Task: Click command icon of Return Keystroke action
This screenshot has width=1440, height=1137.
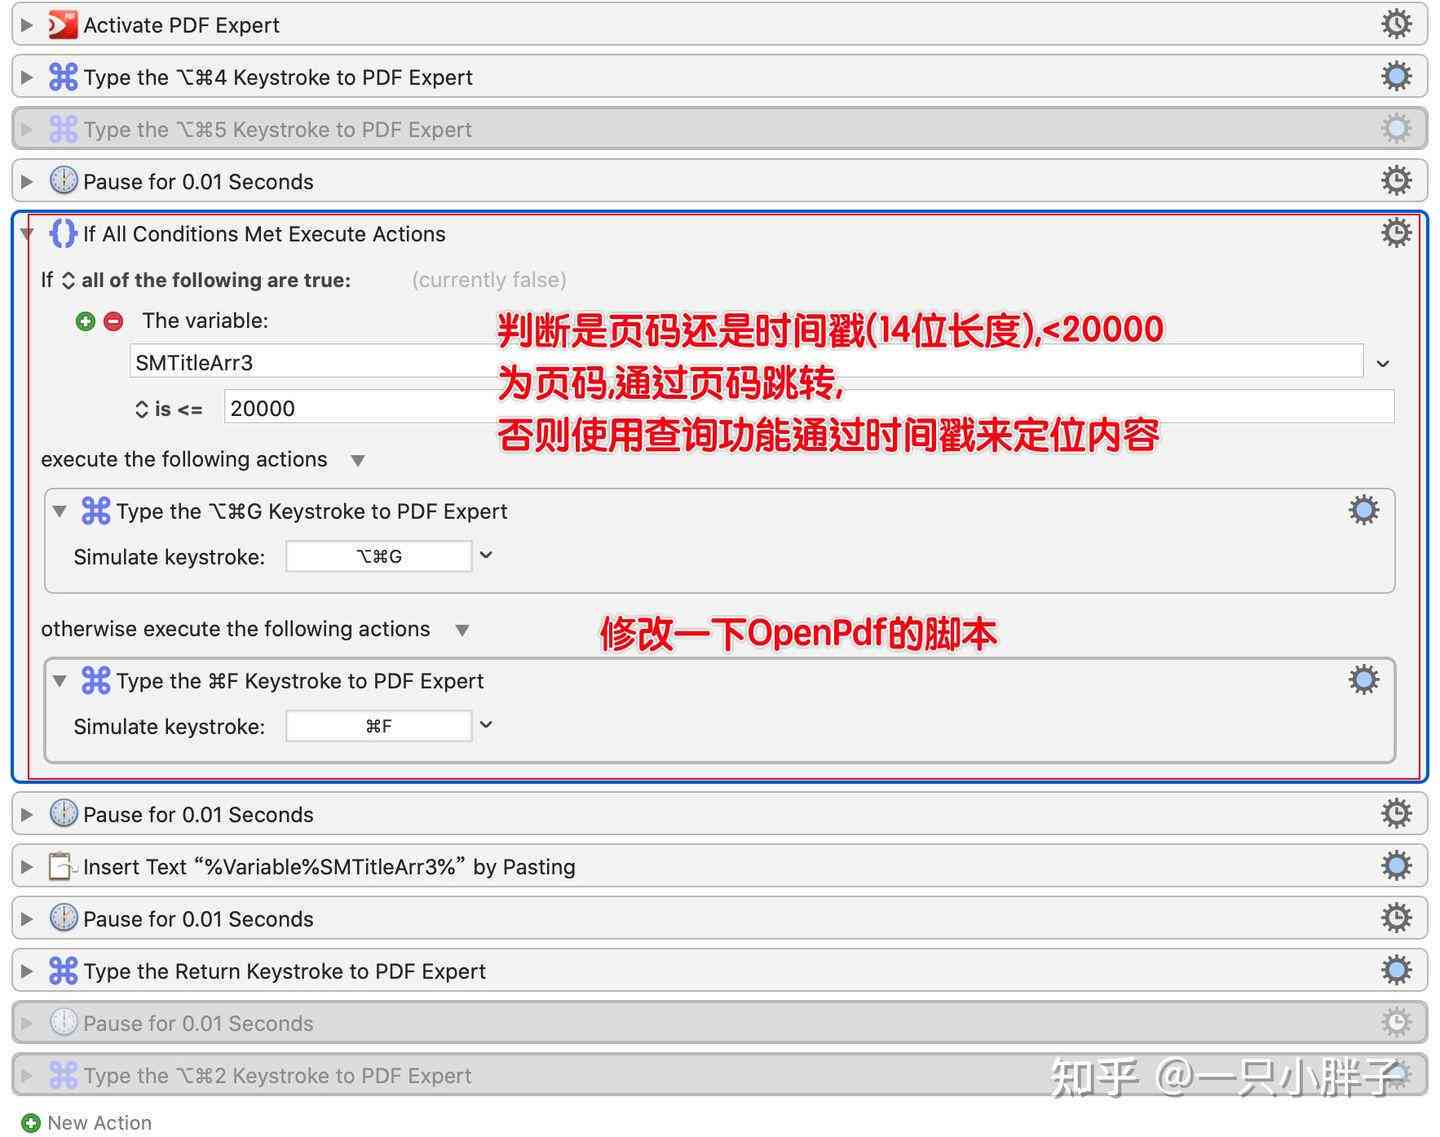Action: pyautogui.click(x=63, y=971)
